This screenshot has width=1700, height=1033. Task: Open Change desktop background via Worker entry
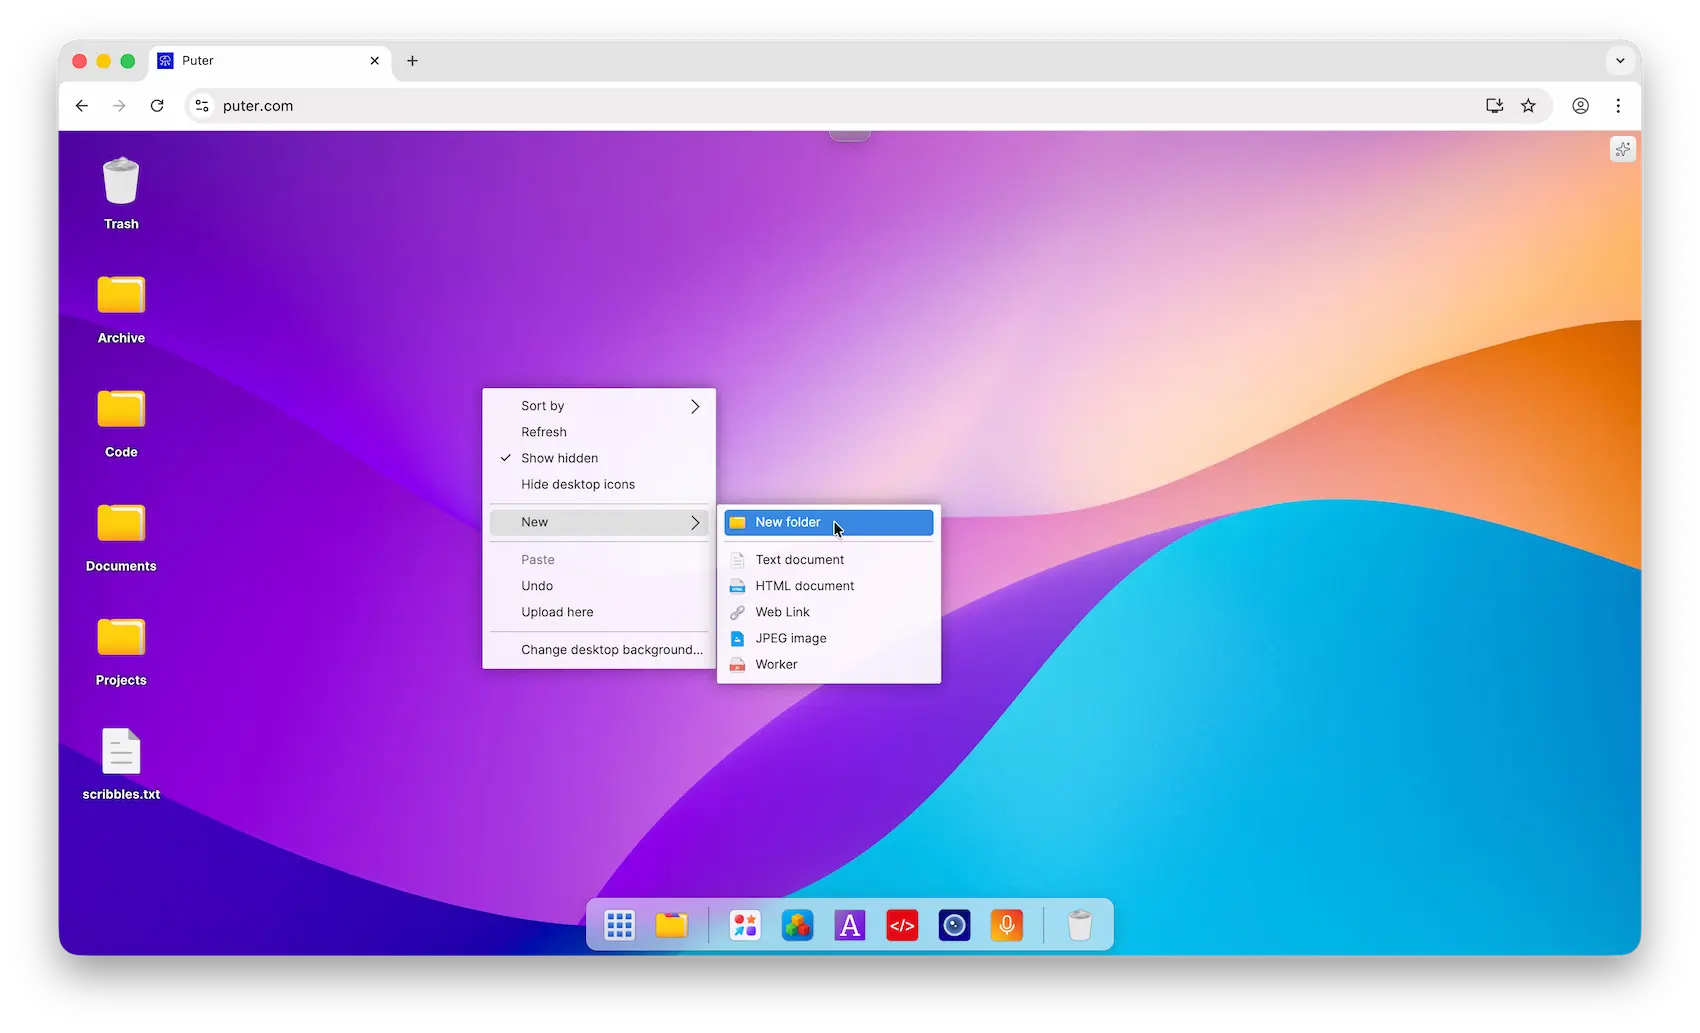click(775, 664)
